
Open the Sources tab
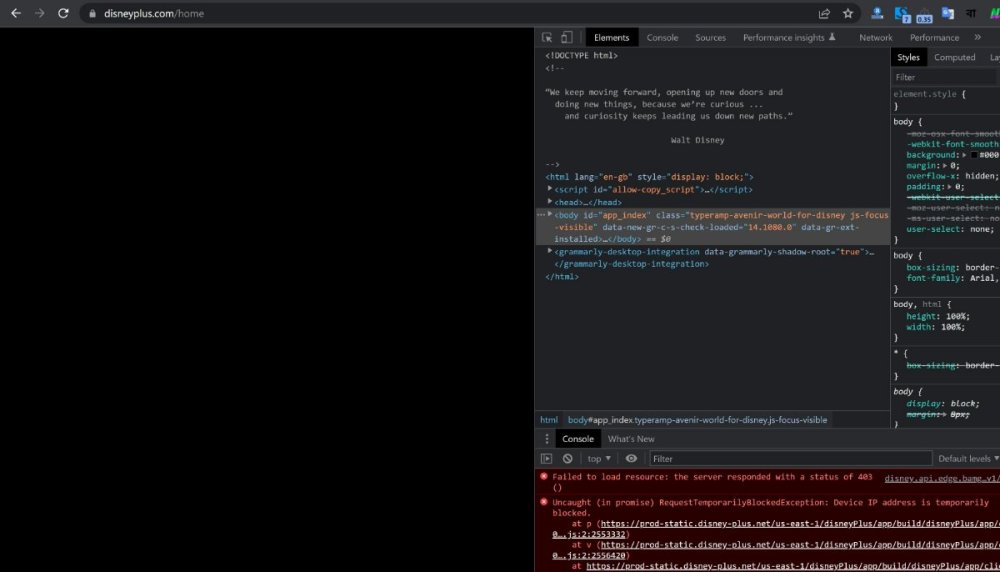pyautogui.click(x=710, y=38)
